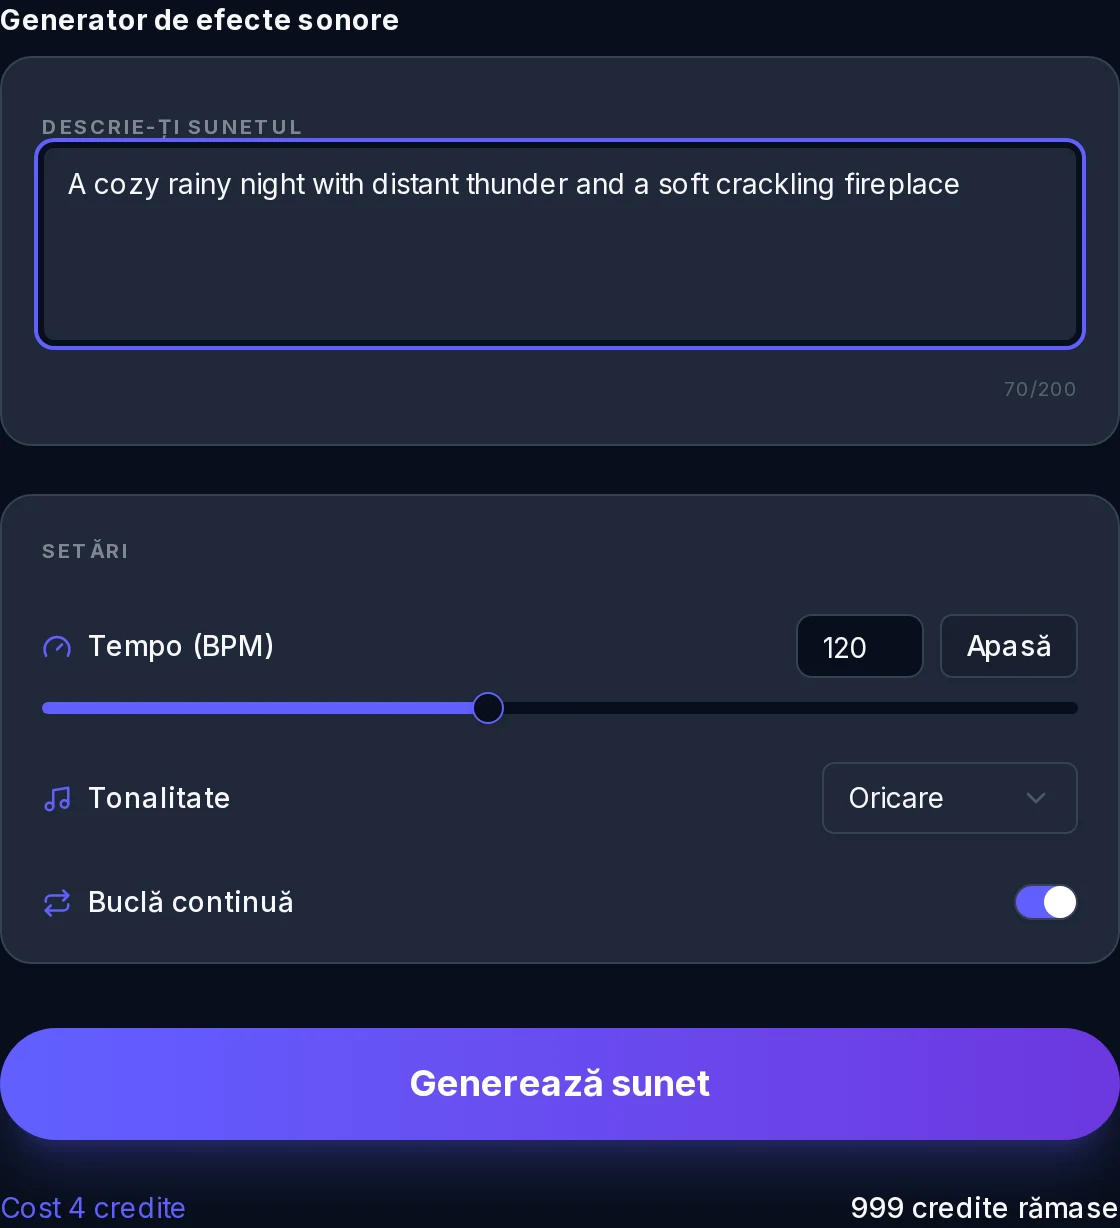Click the Cost 4 credite link

(93, 1208)
